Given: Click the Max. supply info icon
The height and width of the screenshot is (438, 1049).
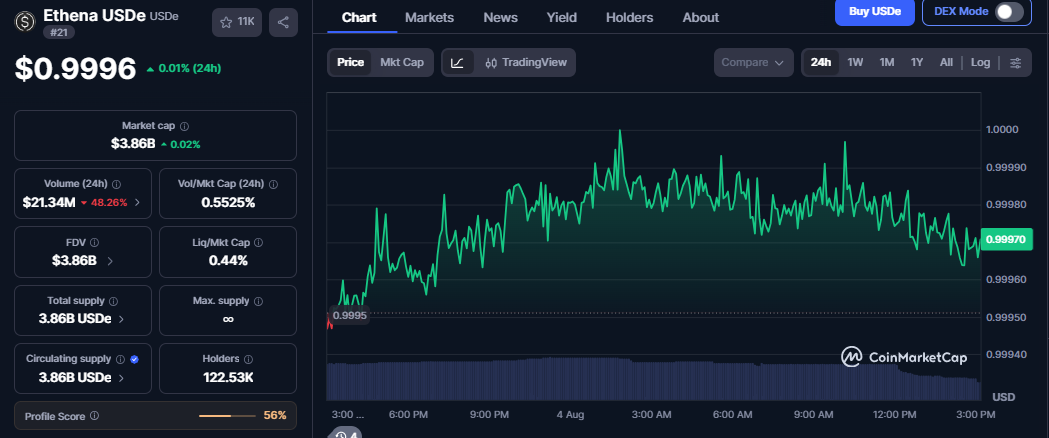Looking at the screenshot, I should pos(259,301).
